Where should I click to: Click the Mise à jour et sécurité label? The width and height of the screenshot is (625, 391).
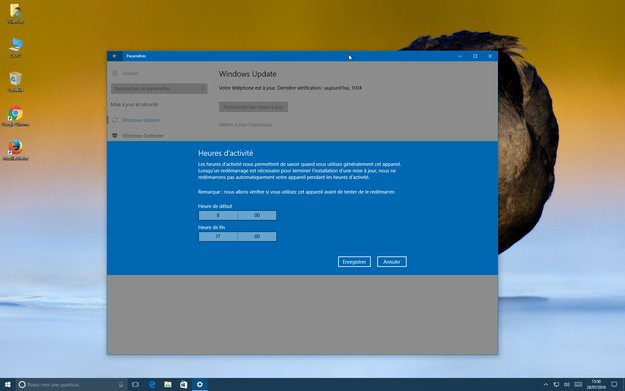134,104
